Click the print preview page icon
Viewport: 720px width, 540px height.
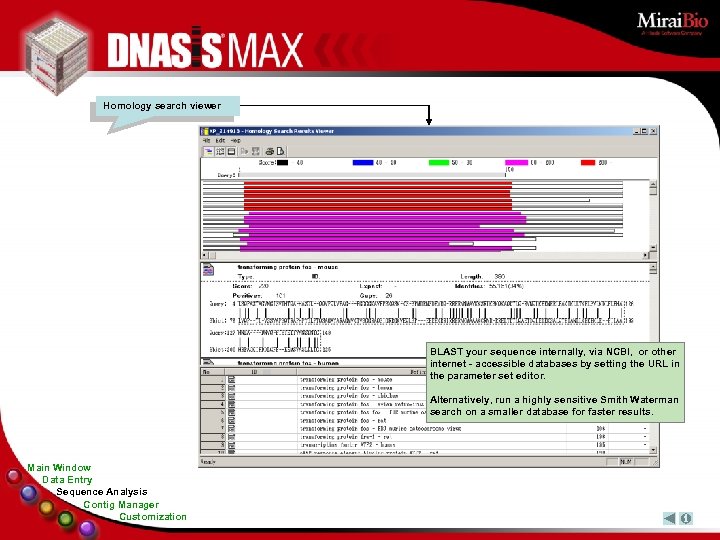click(x=281, y=151)
